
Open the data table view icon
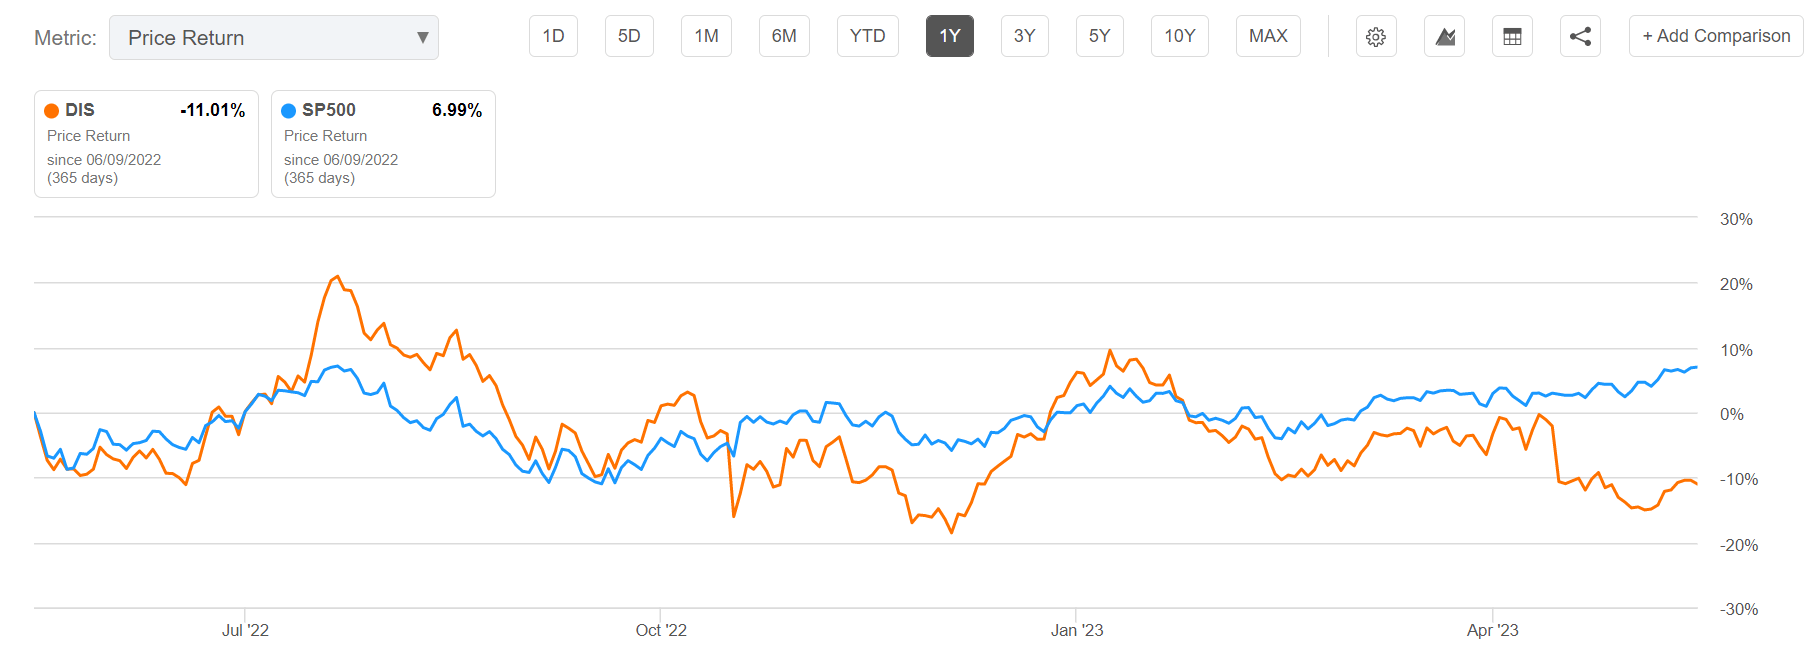pos(1512,37)
